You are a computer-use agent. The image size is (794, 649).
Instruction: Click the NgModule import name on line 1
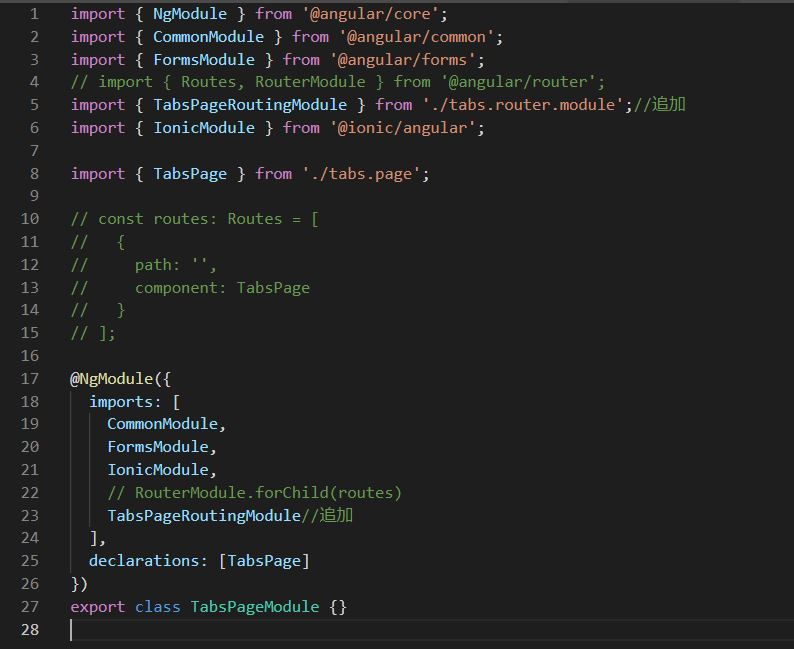(190, 14)
